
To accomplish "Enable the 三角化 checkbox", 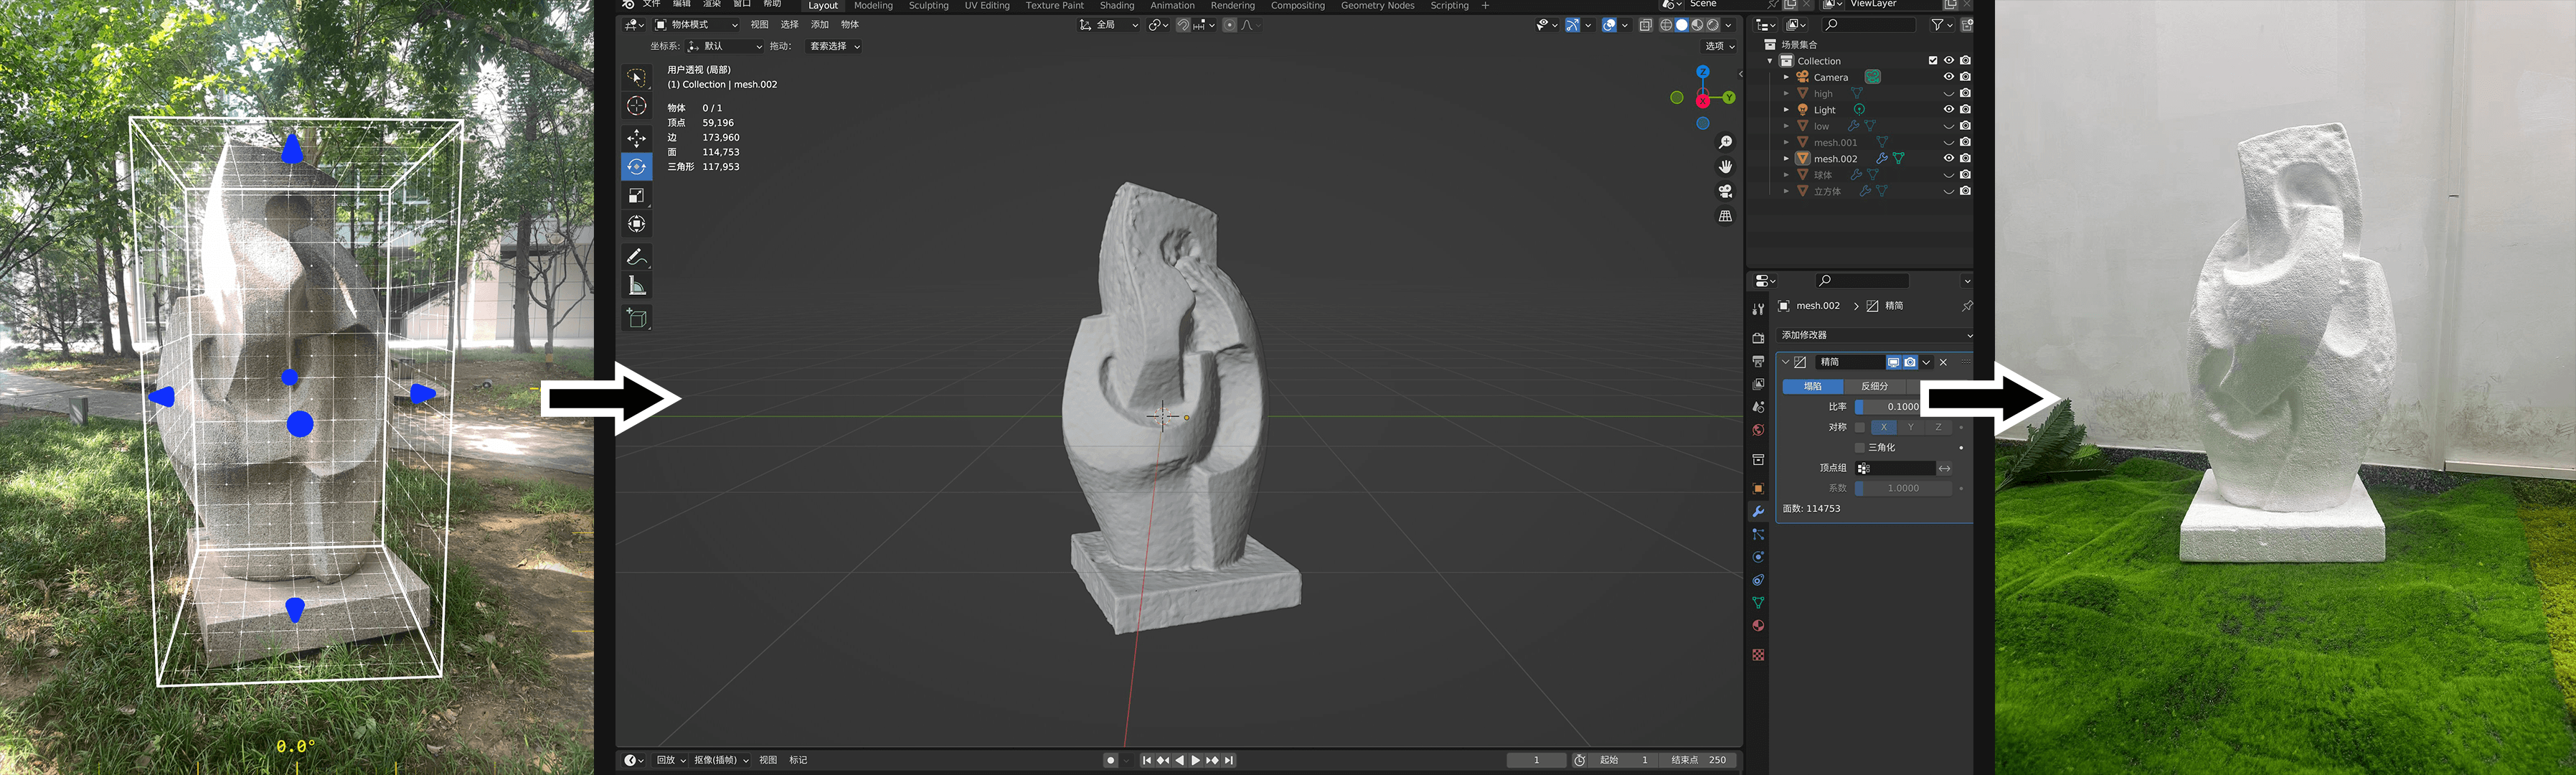I will 1860,448.
